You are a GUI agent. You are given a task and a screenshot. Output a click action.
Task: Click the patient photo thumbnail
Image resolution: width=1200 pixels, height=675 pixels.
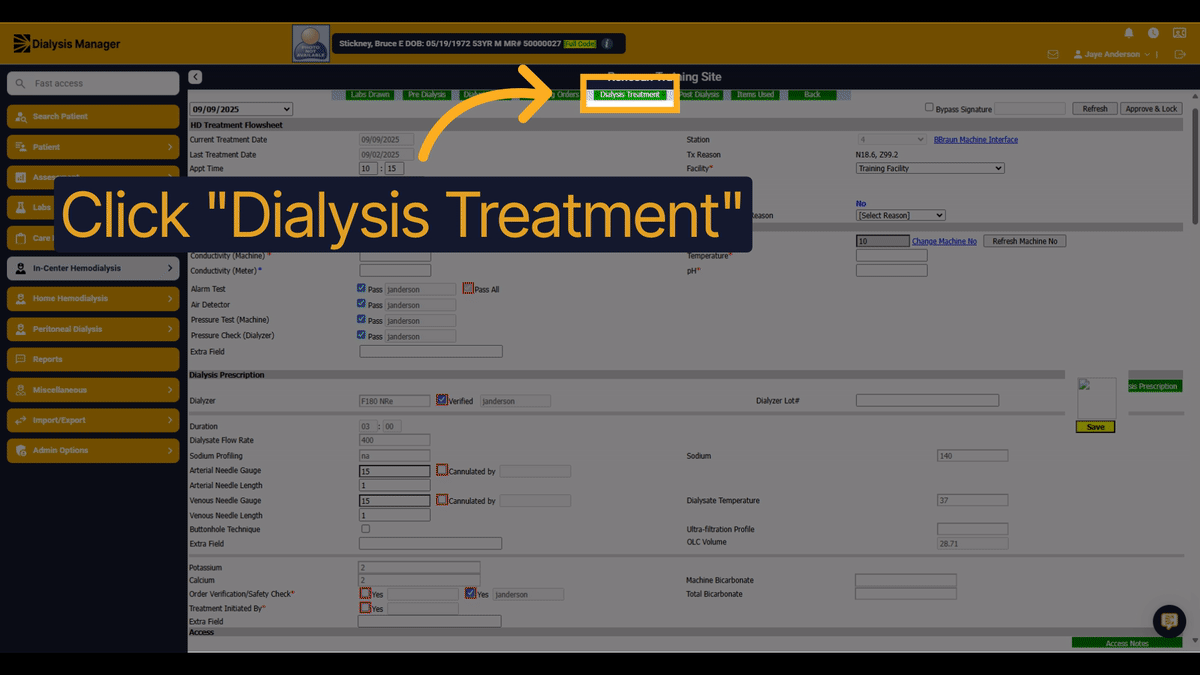[311, 44]
